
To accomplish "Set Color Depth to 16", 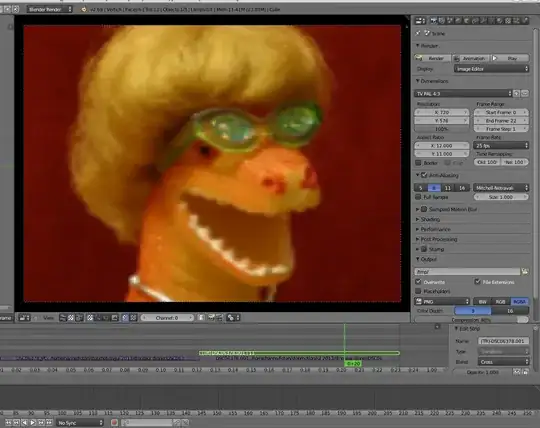I will (x=510, y=311).
